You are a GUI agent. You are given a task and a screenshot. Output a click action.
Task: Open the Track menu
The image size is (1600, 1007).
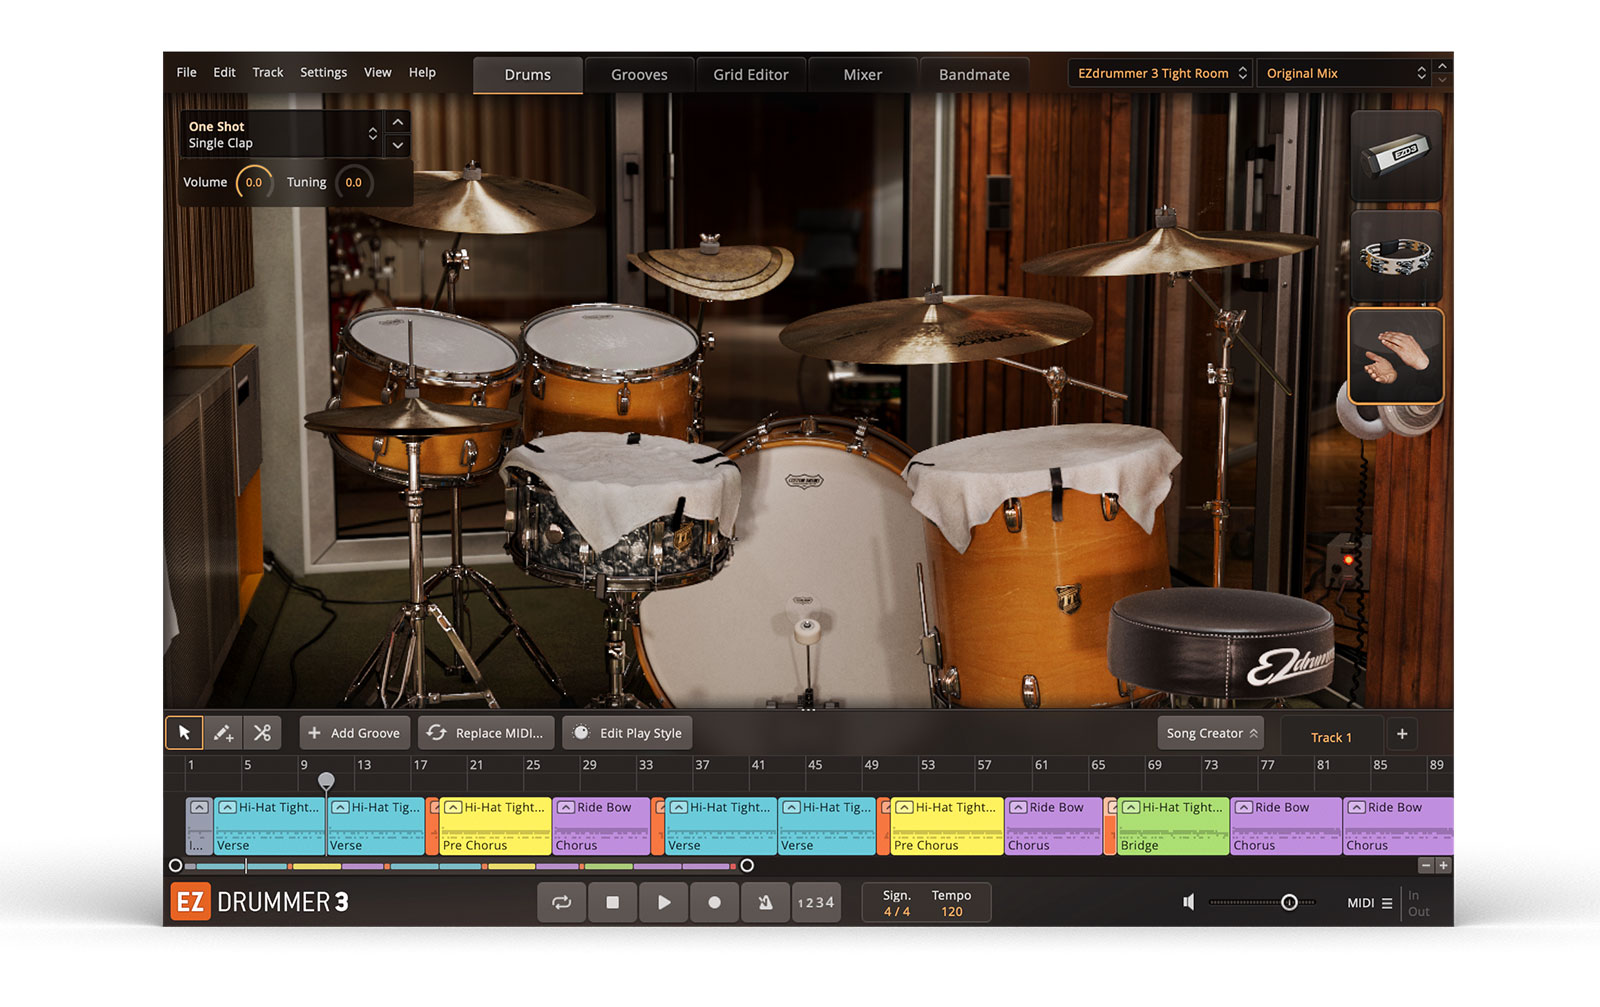pos(268,72)
